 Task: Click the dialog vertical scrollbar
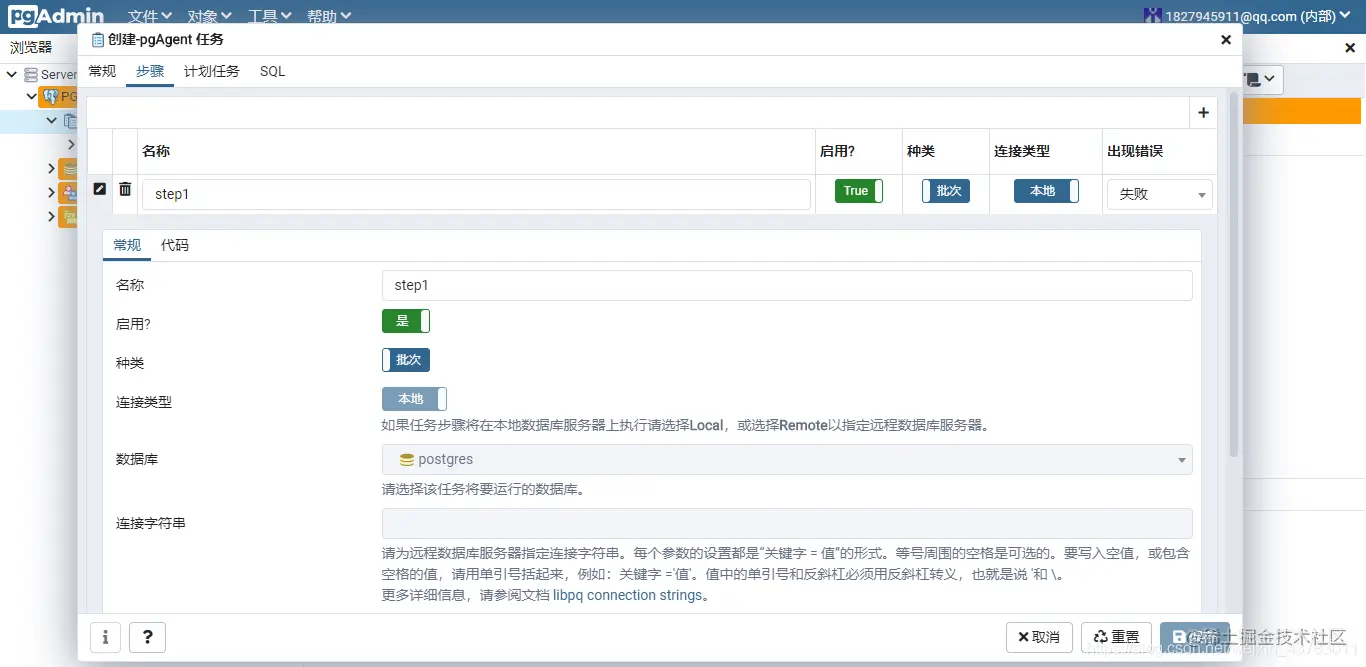(1234, 275)
